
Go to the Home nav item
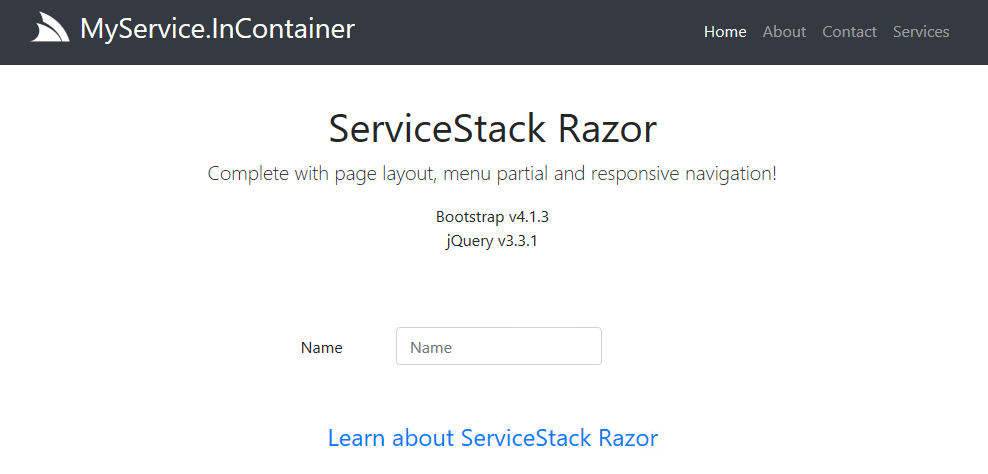click(725, 32)
